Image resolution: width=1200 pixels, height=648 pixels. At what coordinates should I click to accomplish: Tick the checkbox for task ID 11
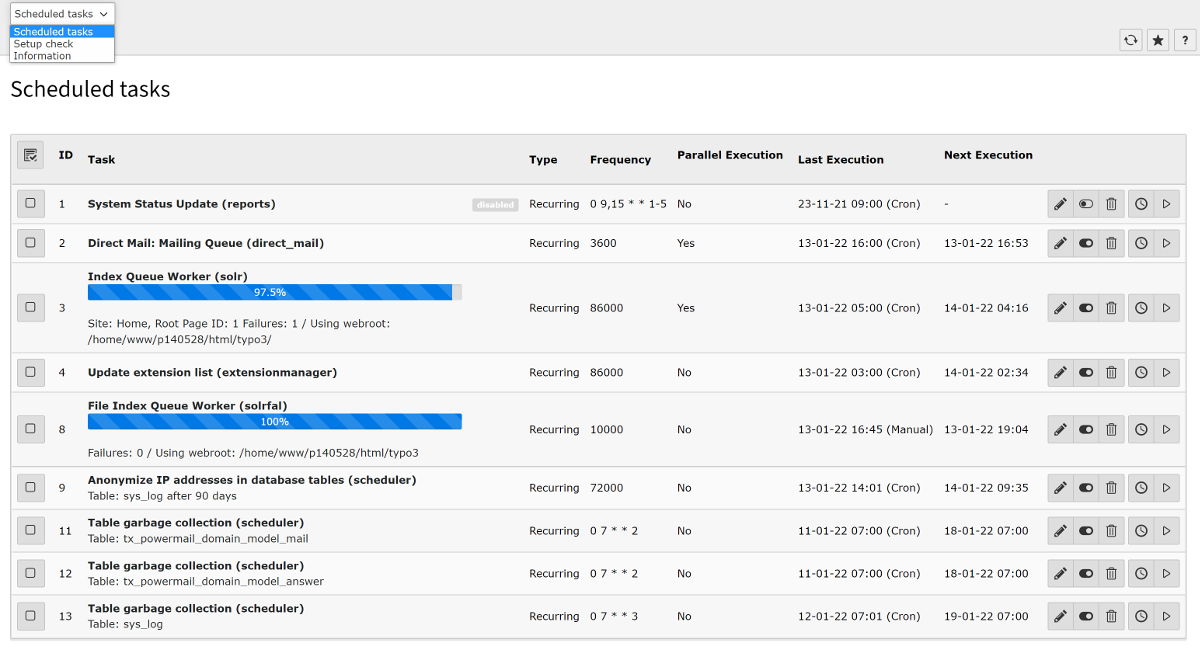[30, 531]
